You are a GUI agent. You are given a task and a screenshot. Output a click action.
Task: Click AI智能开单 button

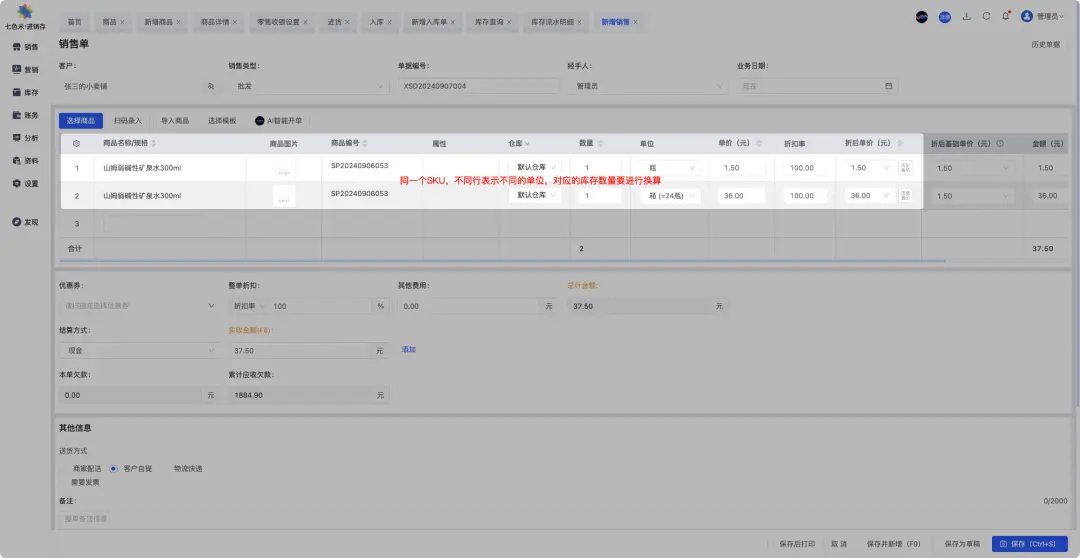point(278,120)
